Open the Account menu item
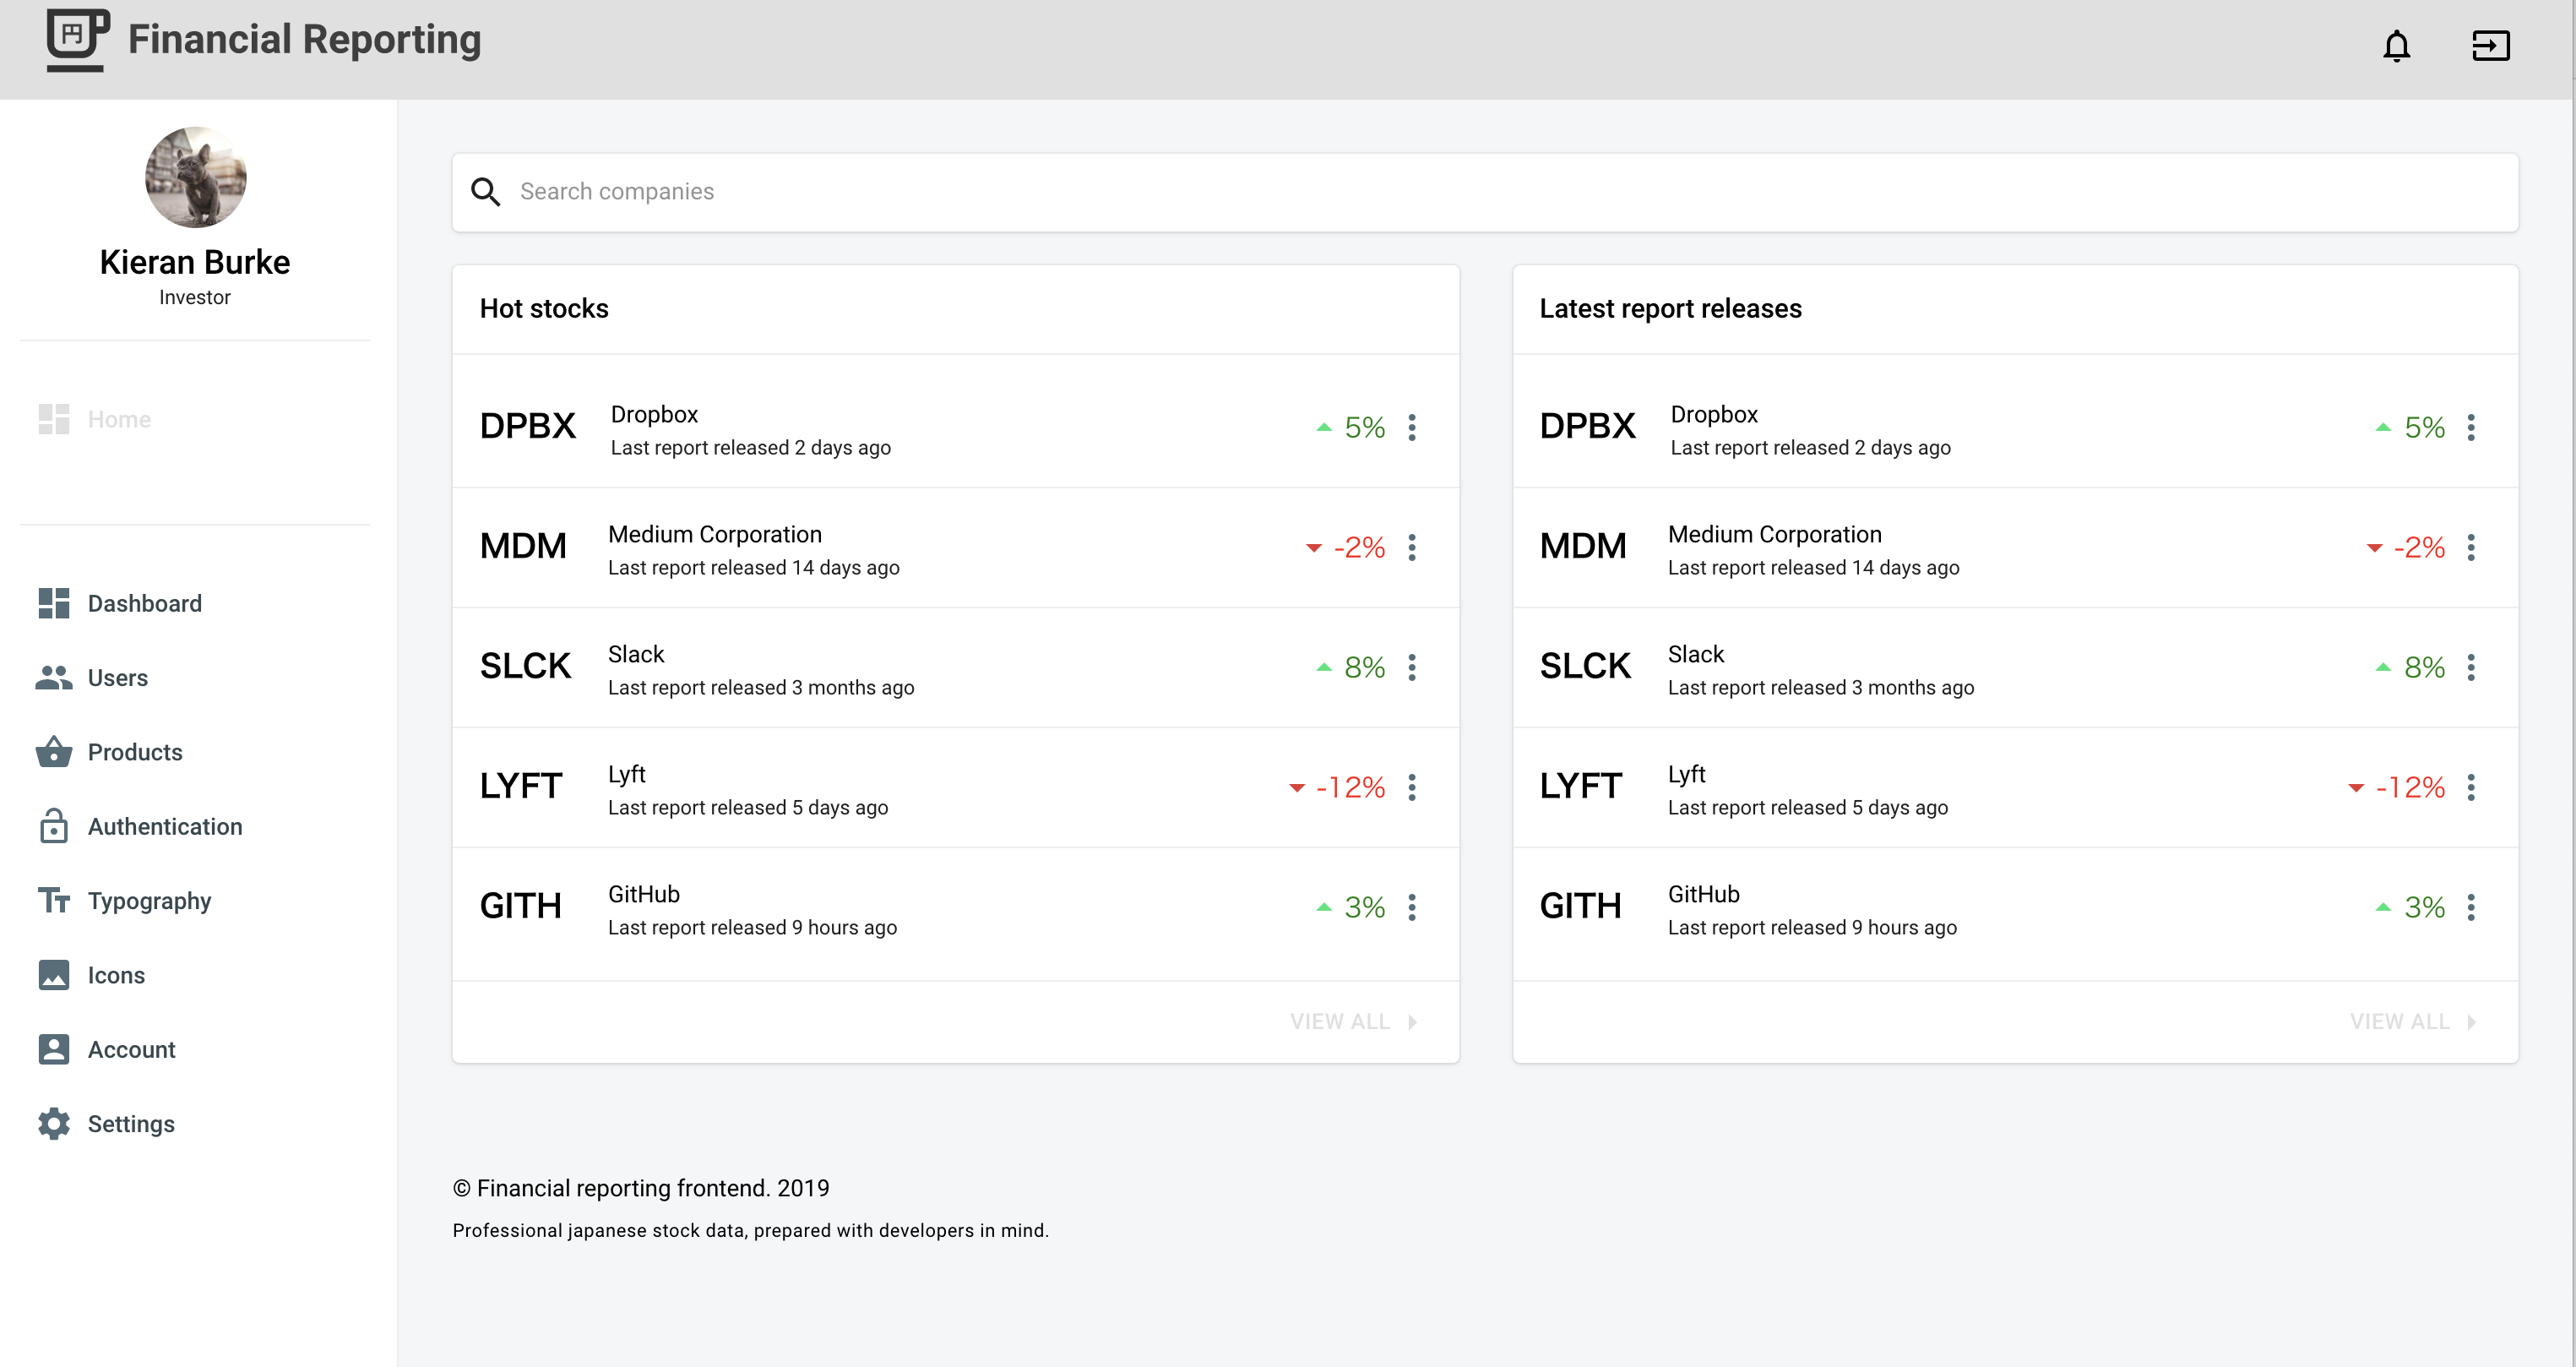 pos(195,1049)
